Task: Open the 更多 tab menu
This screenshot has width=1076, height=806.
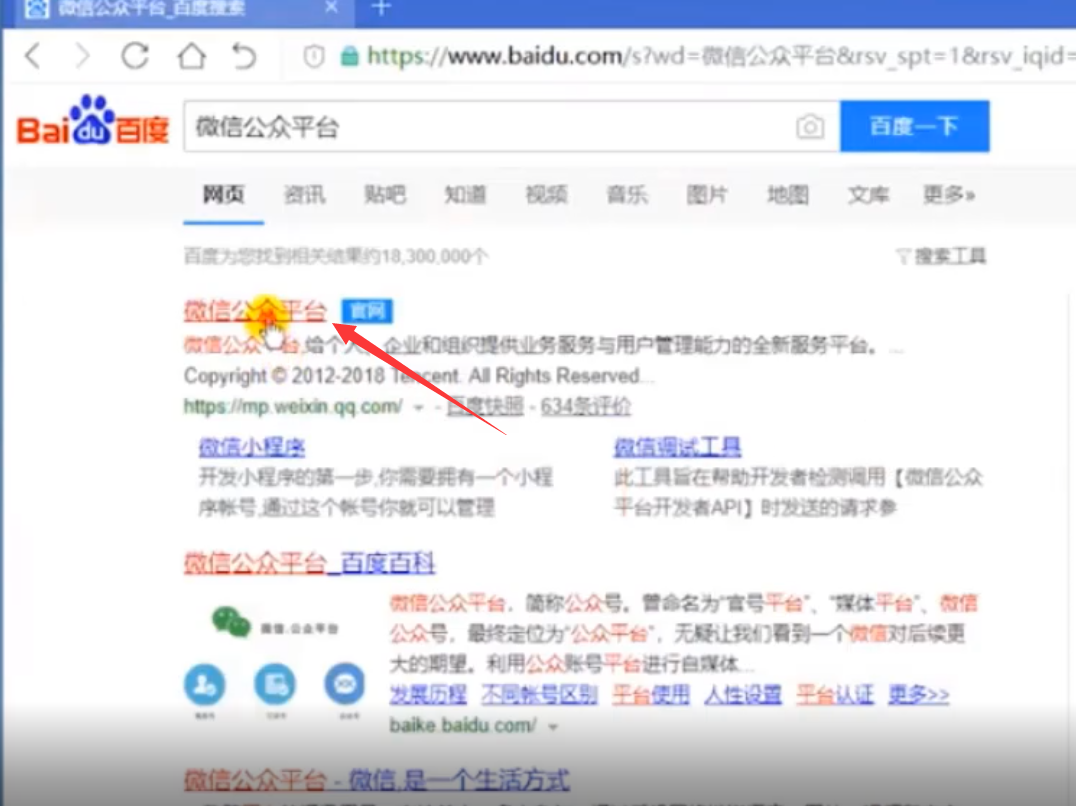Action: 948,195
